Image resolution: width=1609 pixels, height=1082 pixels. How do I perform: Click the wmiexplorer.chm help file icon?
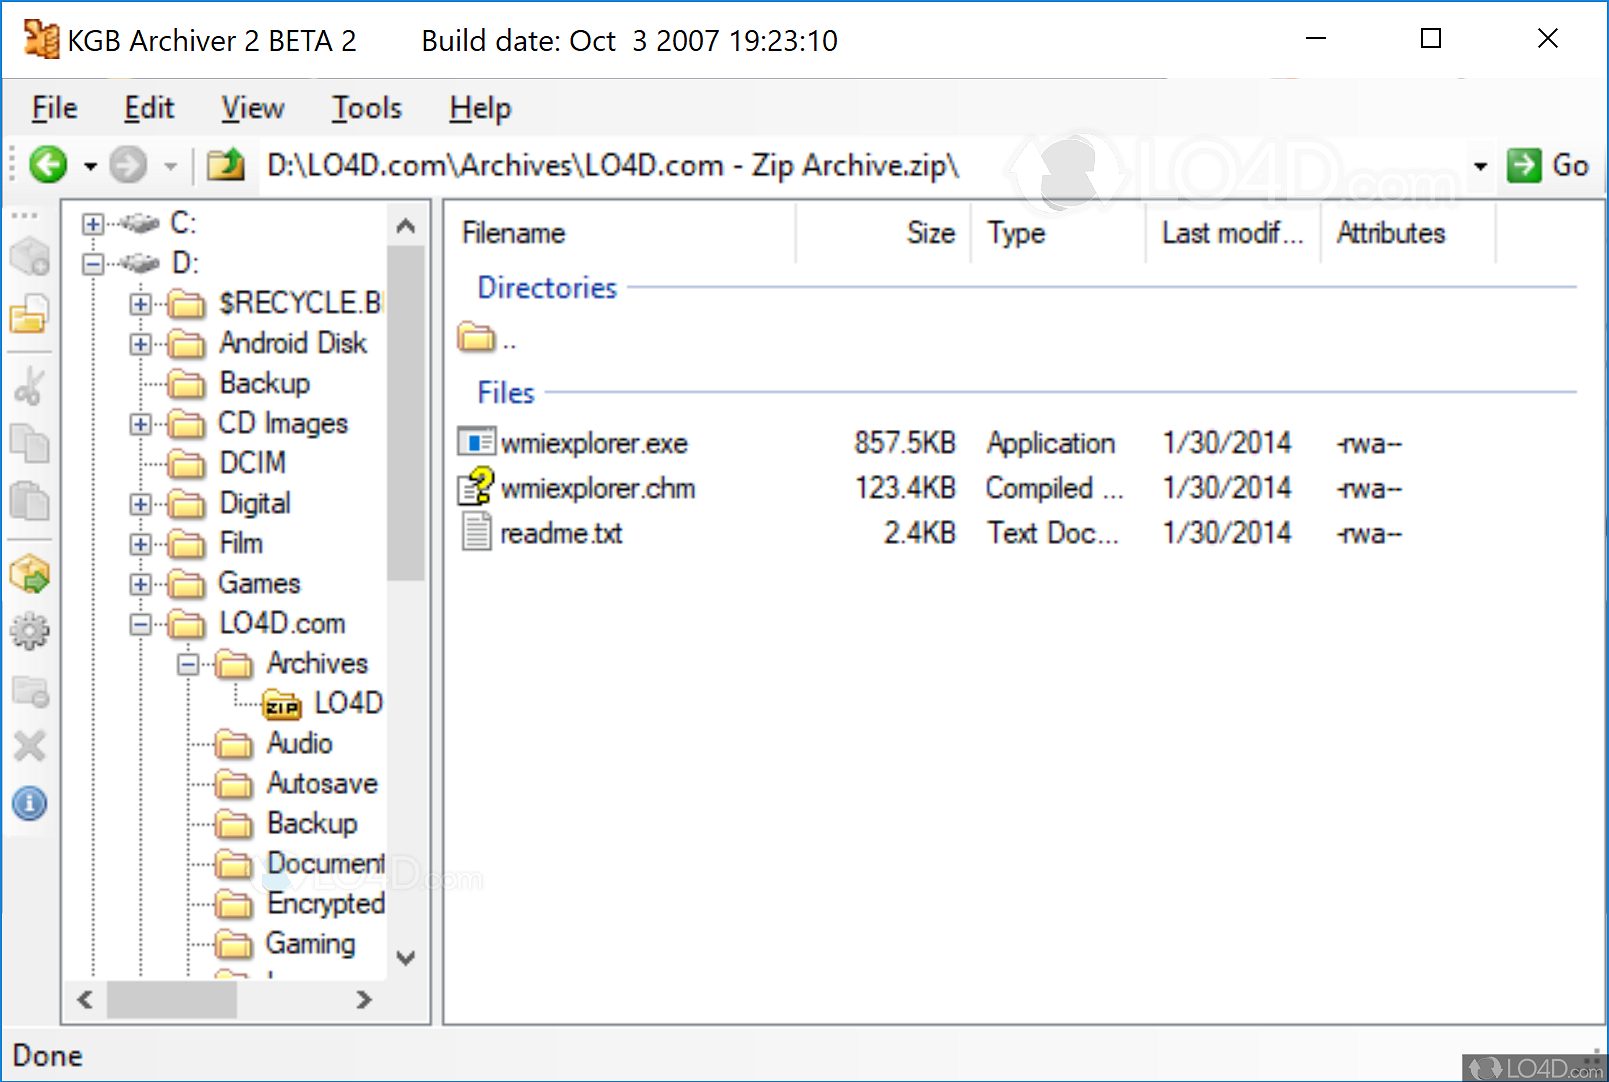tap(476, 486)
